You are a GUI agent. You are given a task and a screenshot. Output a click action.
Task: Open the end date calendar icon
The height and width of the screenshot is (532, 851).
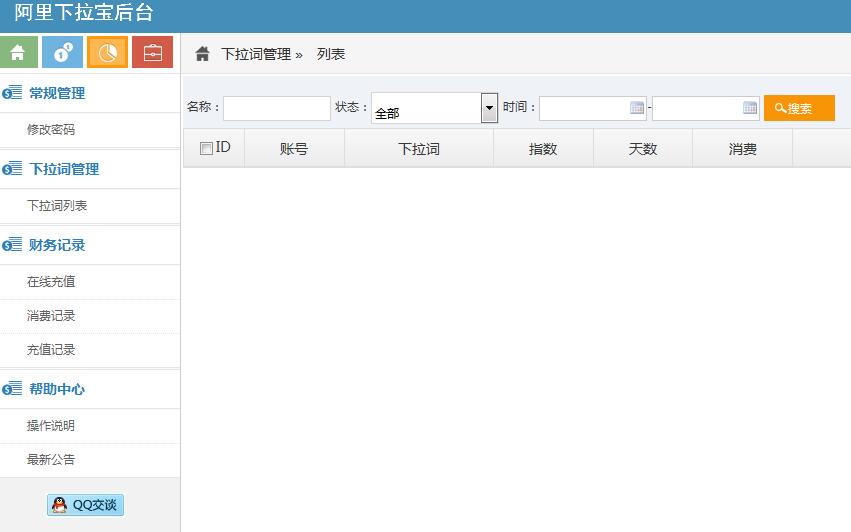[750, 108]
